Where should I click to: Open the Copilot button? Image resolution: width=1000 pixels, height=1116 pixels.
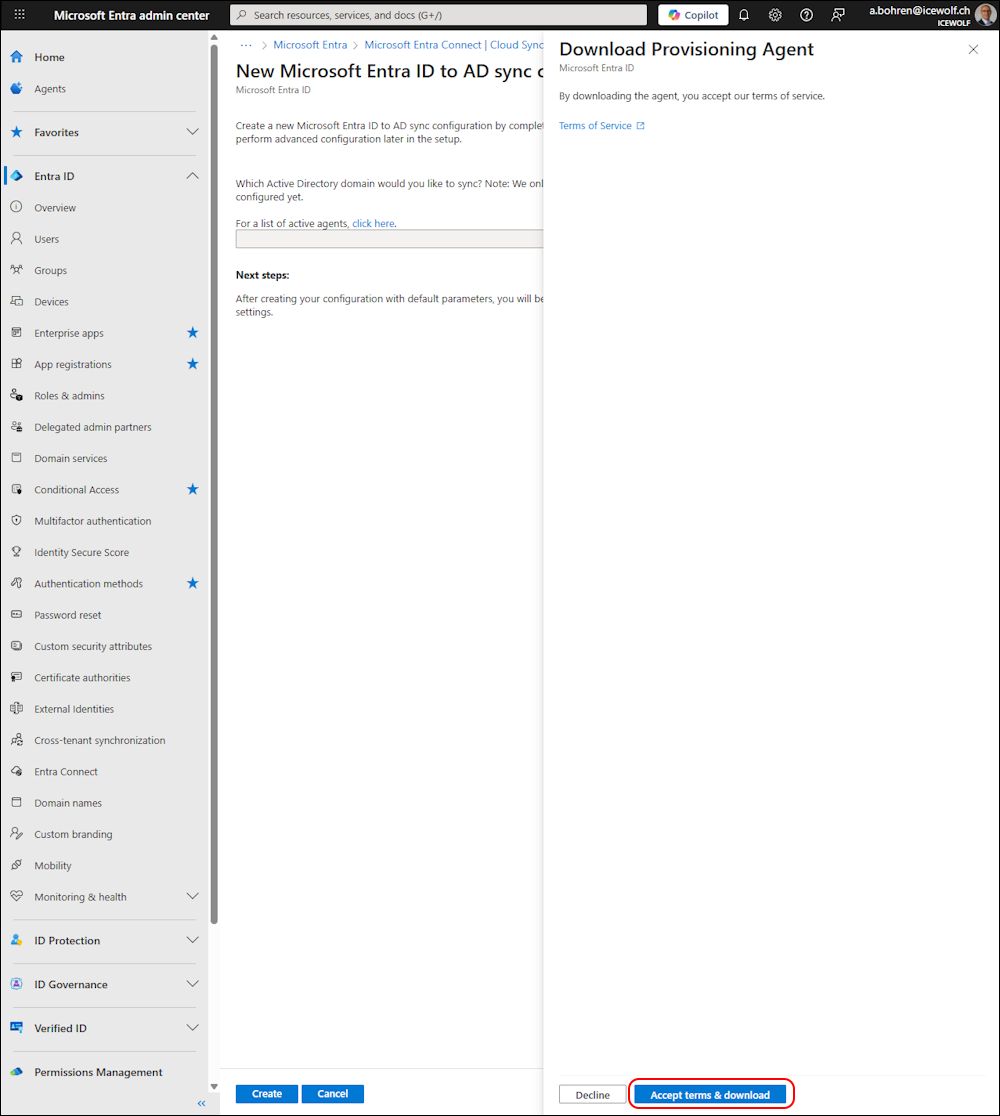(x=693, y=15)
